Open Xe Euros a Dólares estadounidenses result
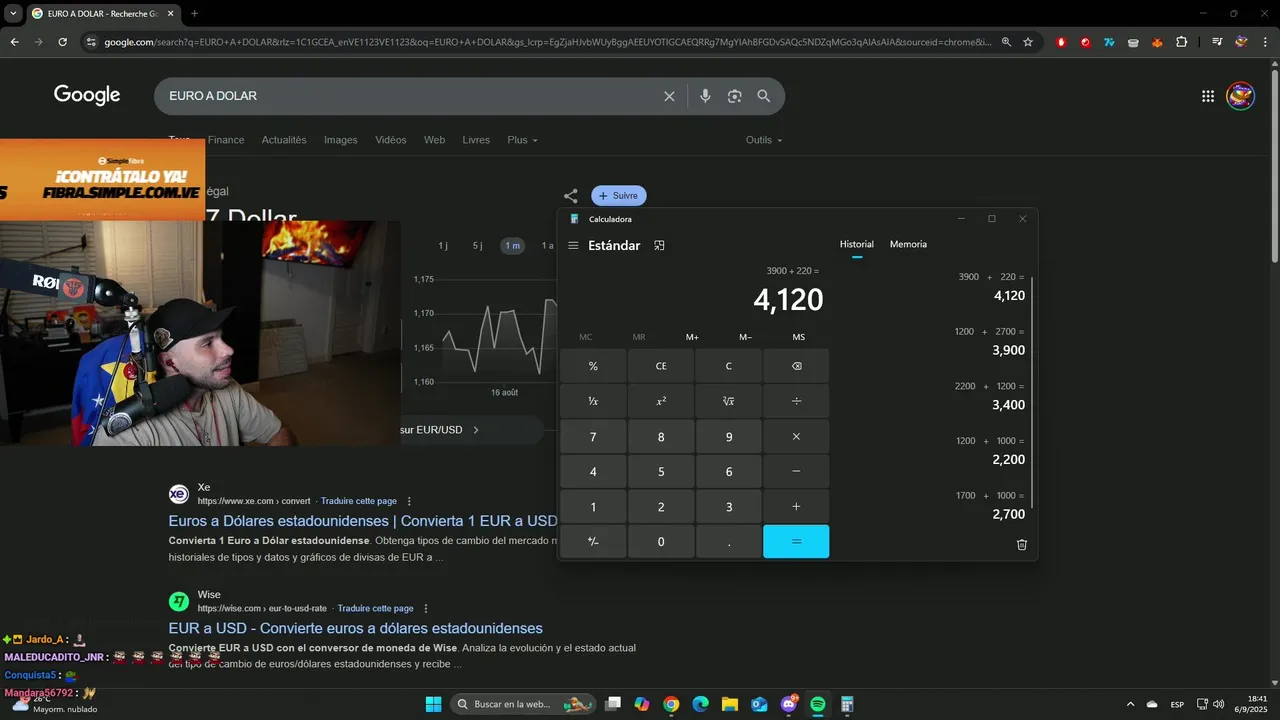1280x720 pixels. 363,521
